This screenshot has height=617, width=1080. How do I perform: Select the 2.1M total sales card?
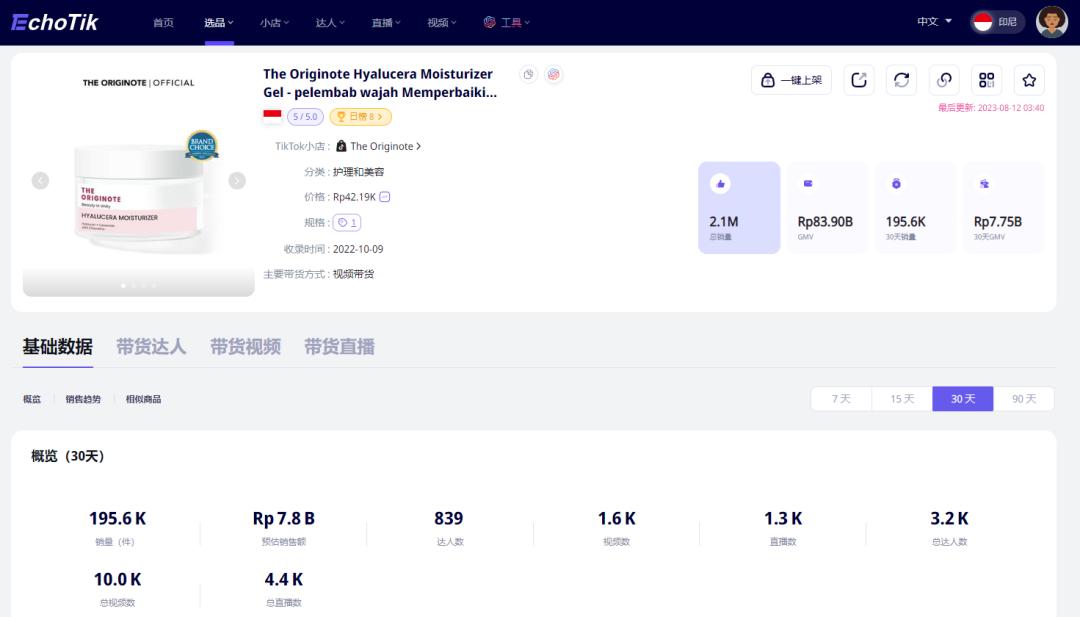pos(739,207)
